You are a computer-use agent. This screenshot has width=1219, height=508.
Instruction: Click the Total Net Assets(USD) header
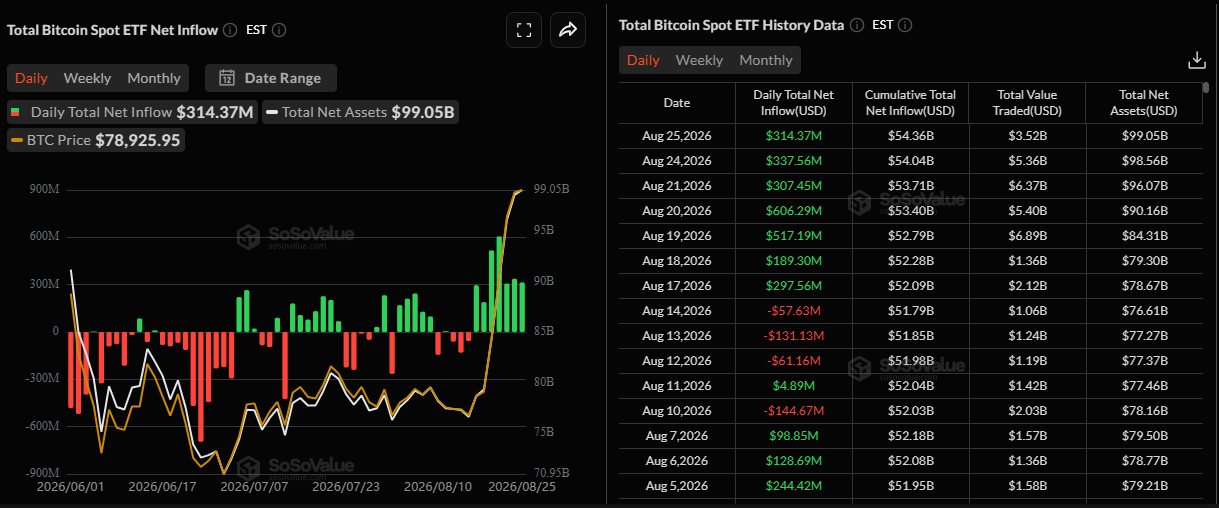(x=1145, y=103)
